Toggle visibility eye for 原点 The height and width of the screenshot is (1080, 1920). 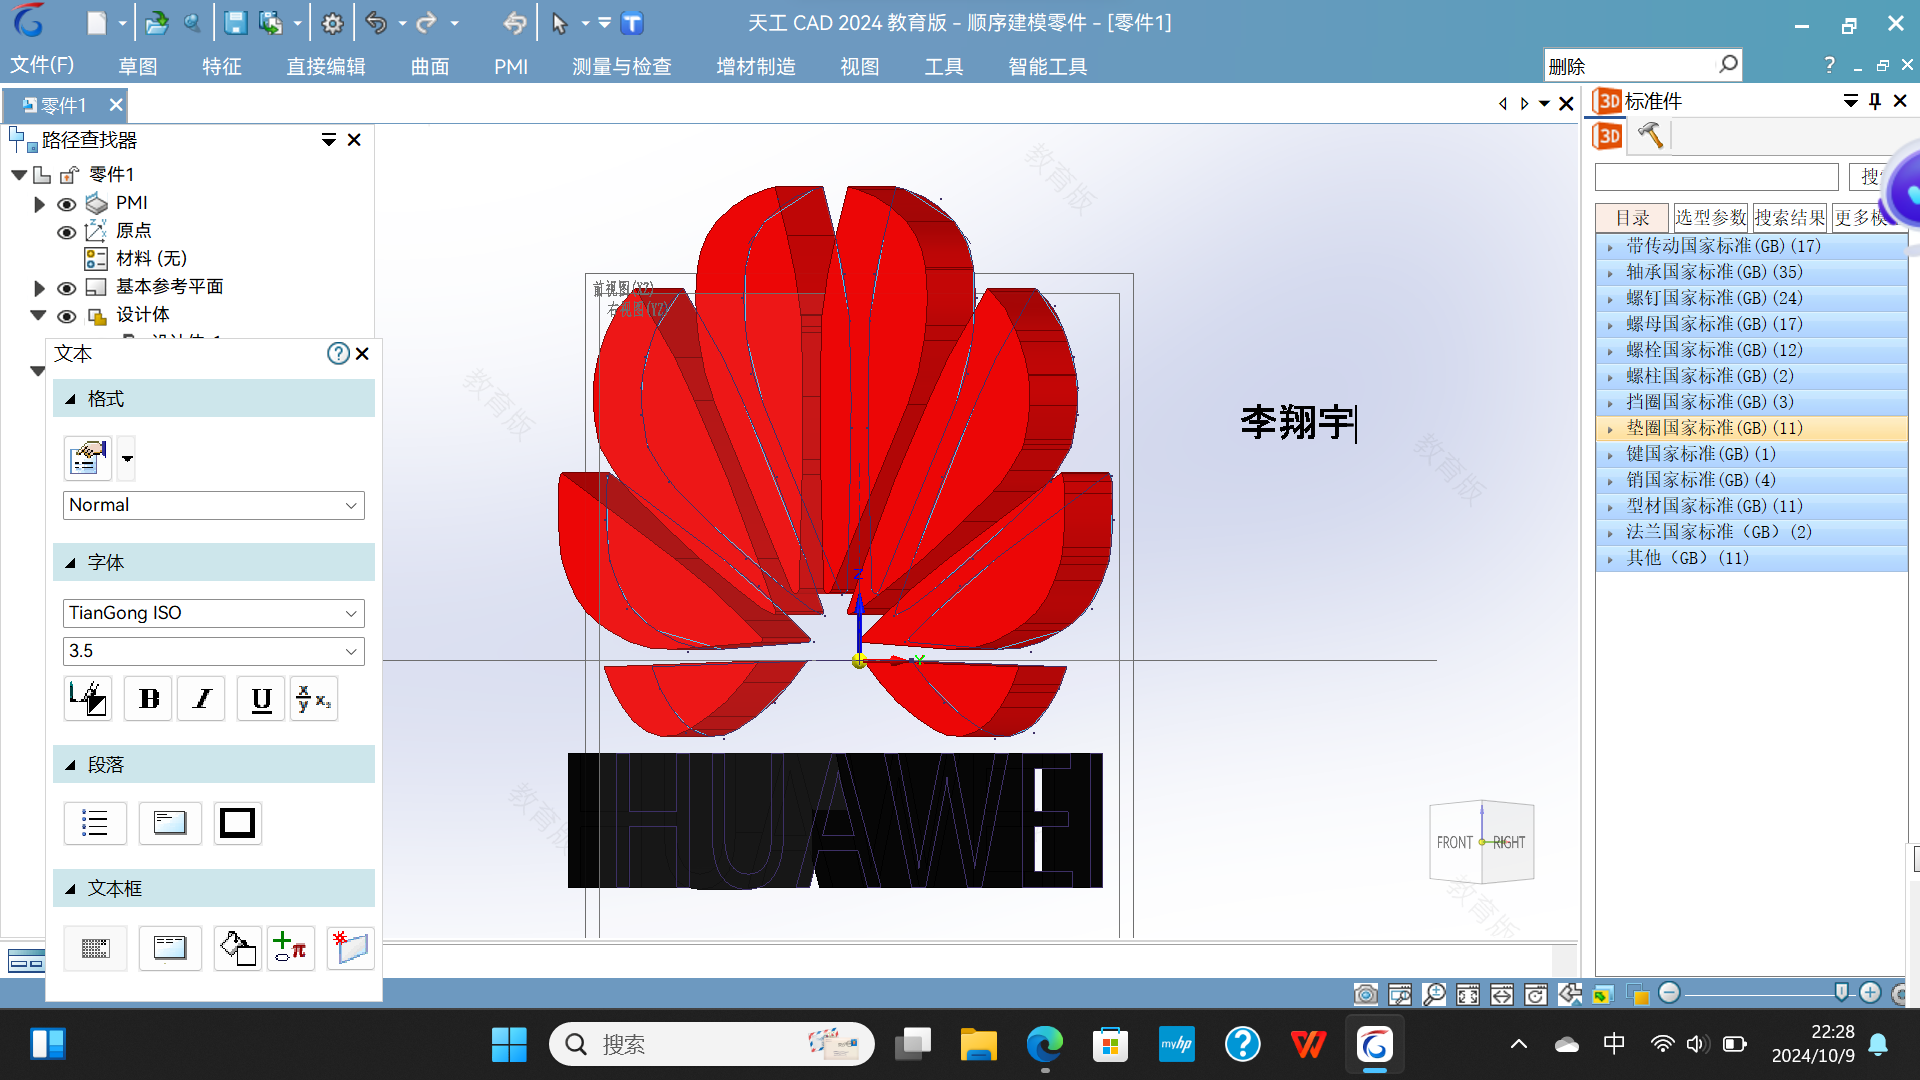click(66, 232)
